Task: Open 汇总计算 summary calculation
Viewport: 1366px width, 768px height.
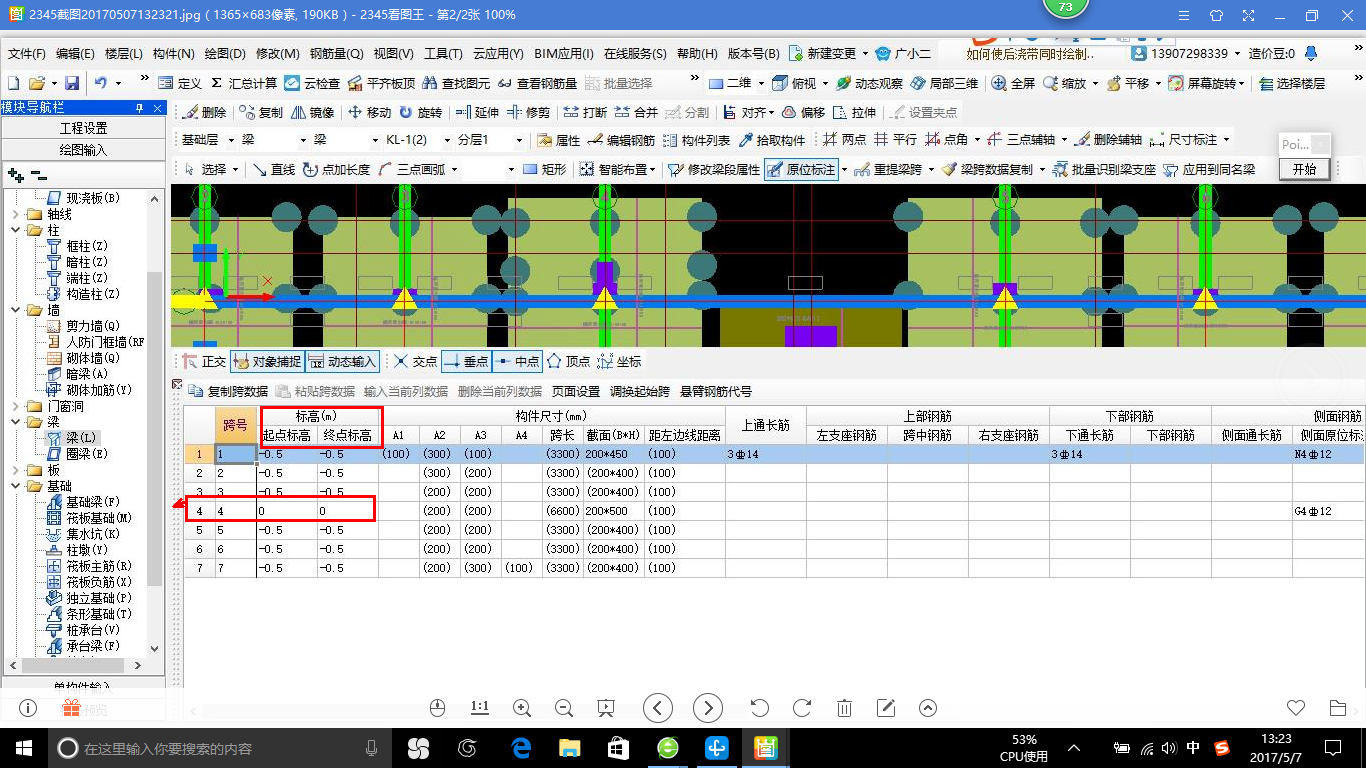Action: pos(243,83)
